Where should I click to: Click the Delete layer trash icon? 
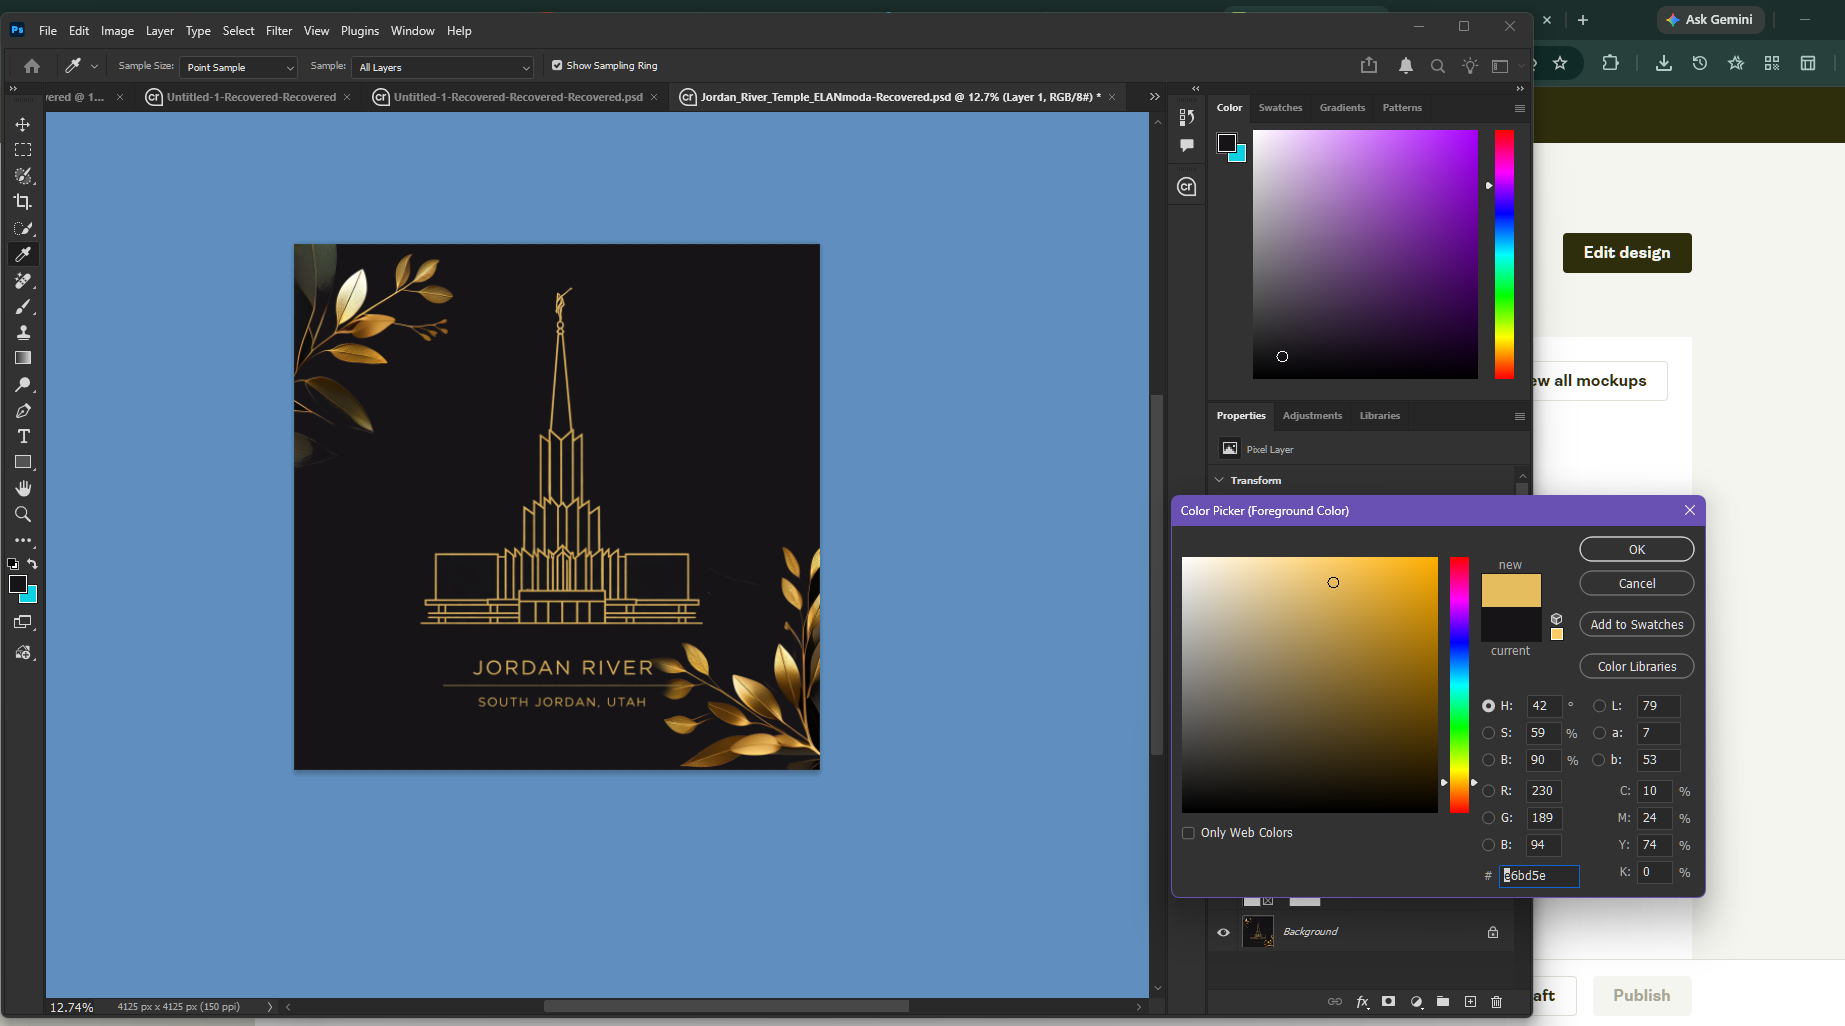[1496, 1001]
